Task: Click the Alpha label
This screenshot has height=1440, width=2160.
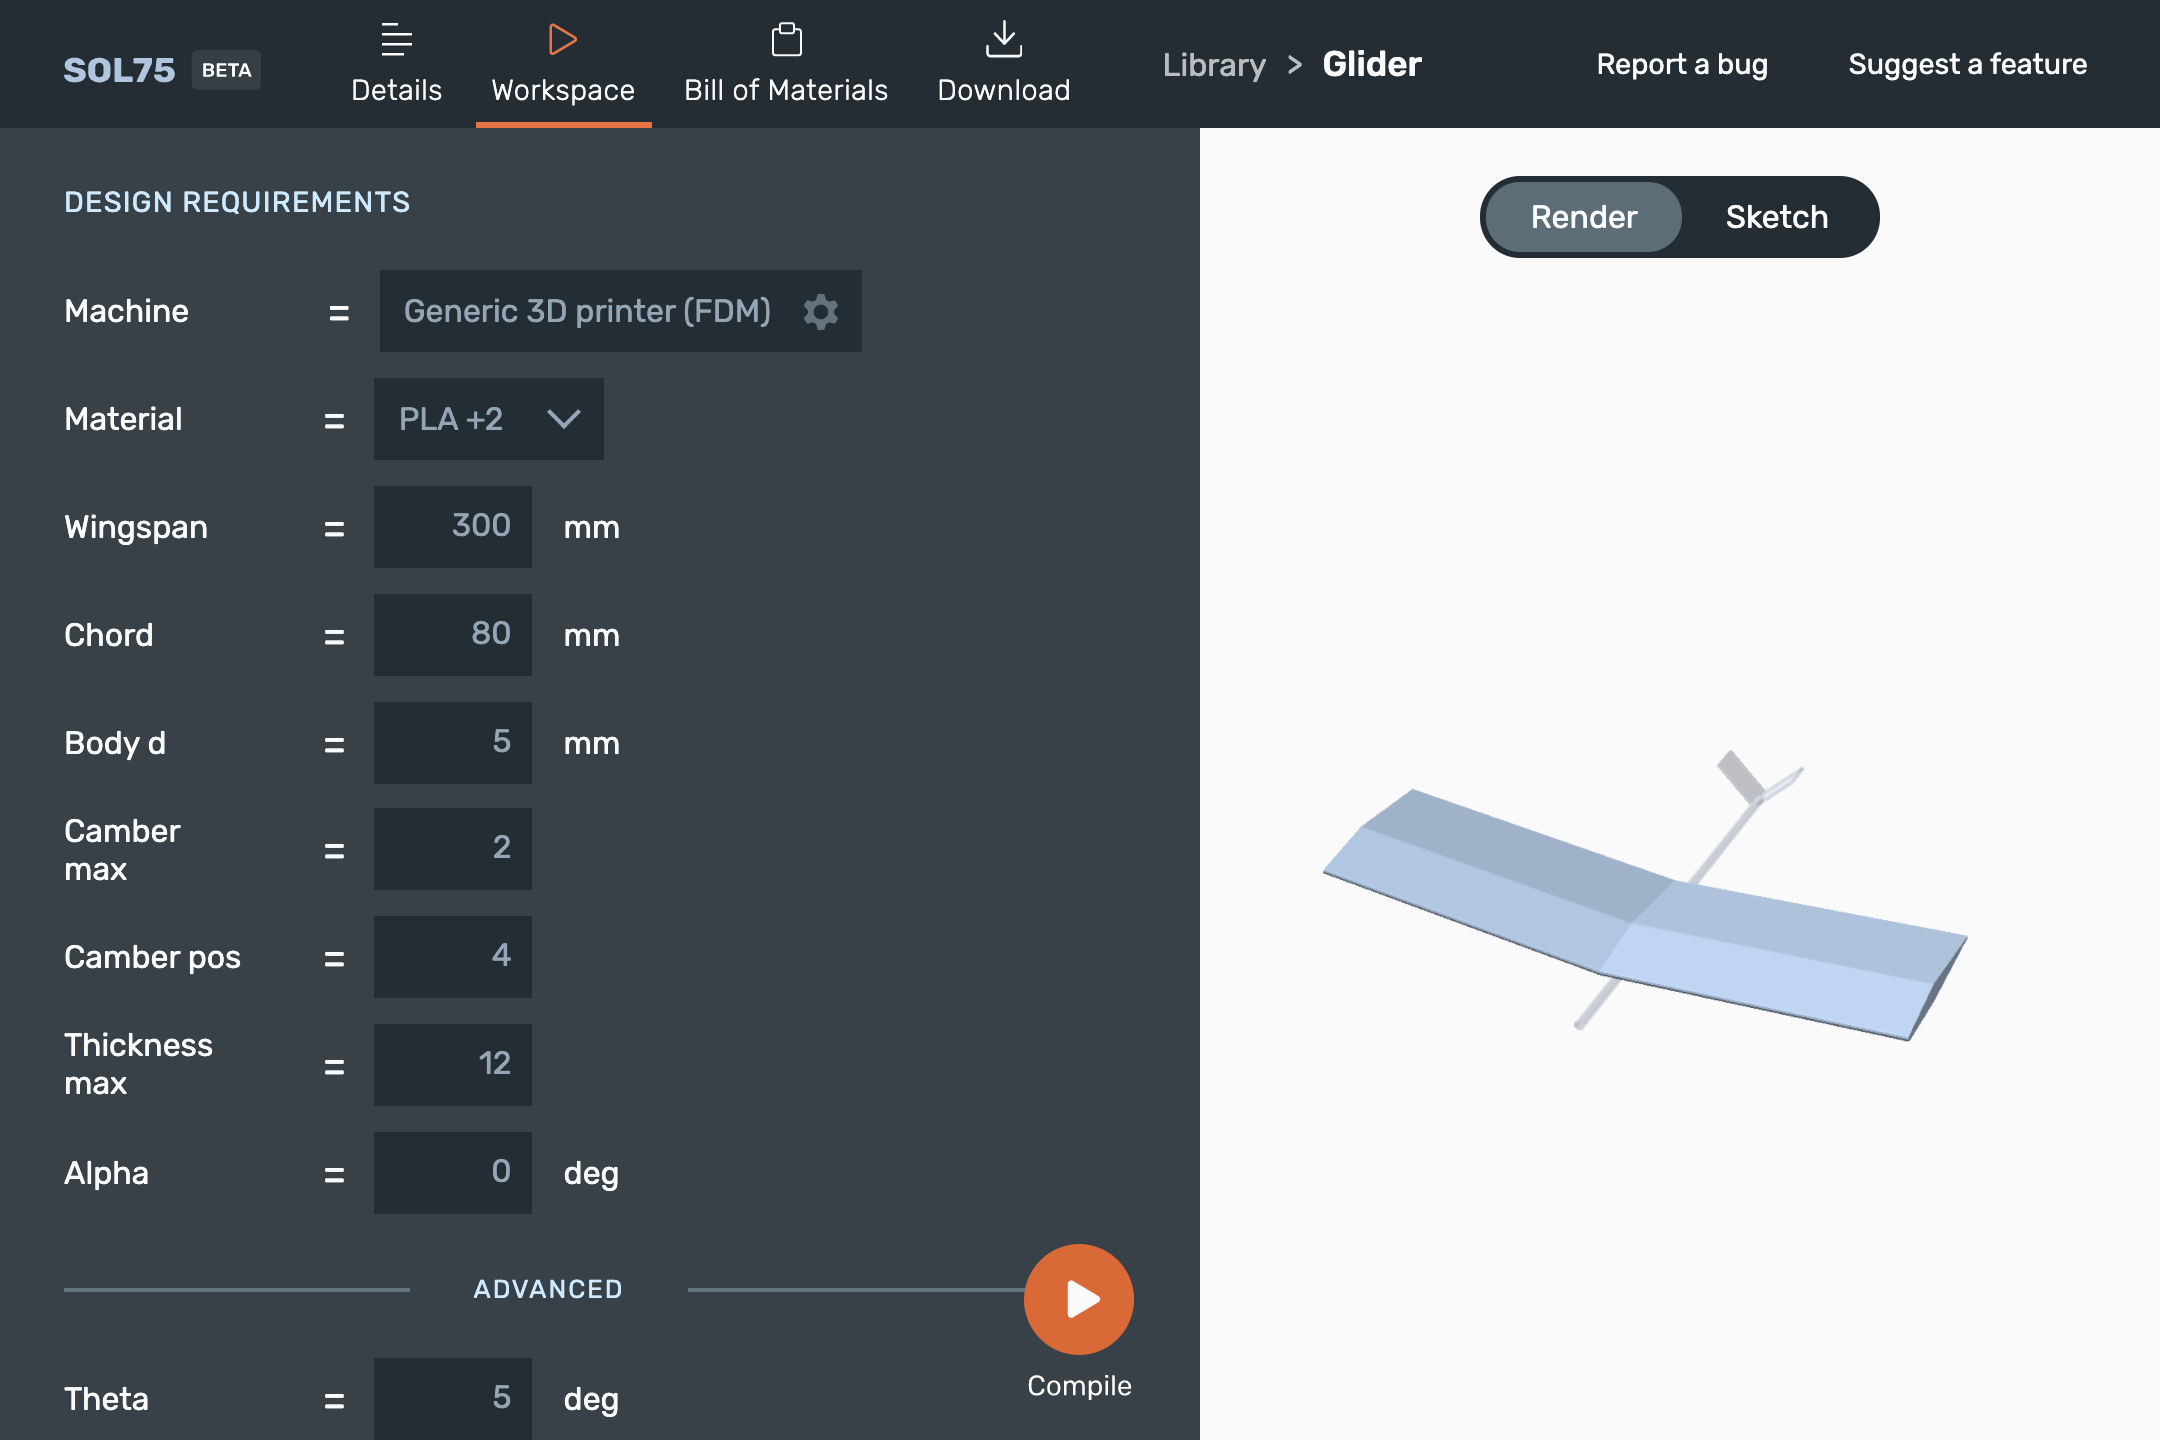Action: tap(106, 1173)
